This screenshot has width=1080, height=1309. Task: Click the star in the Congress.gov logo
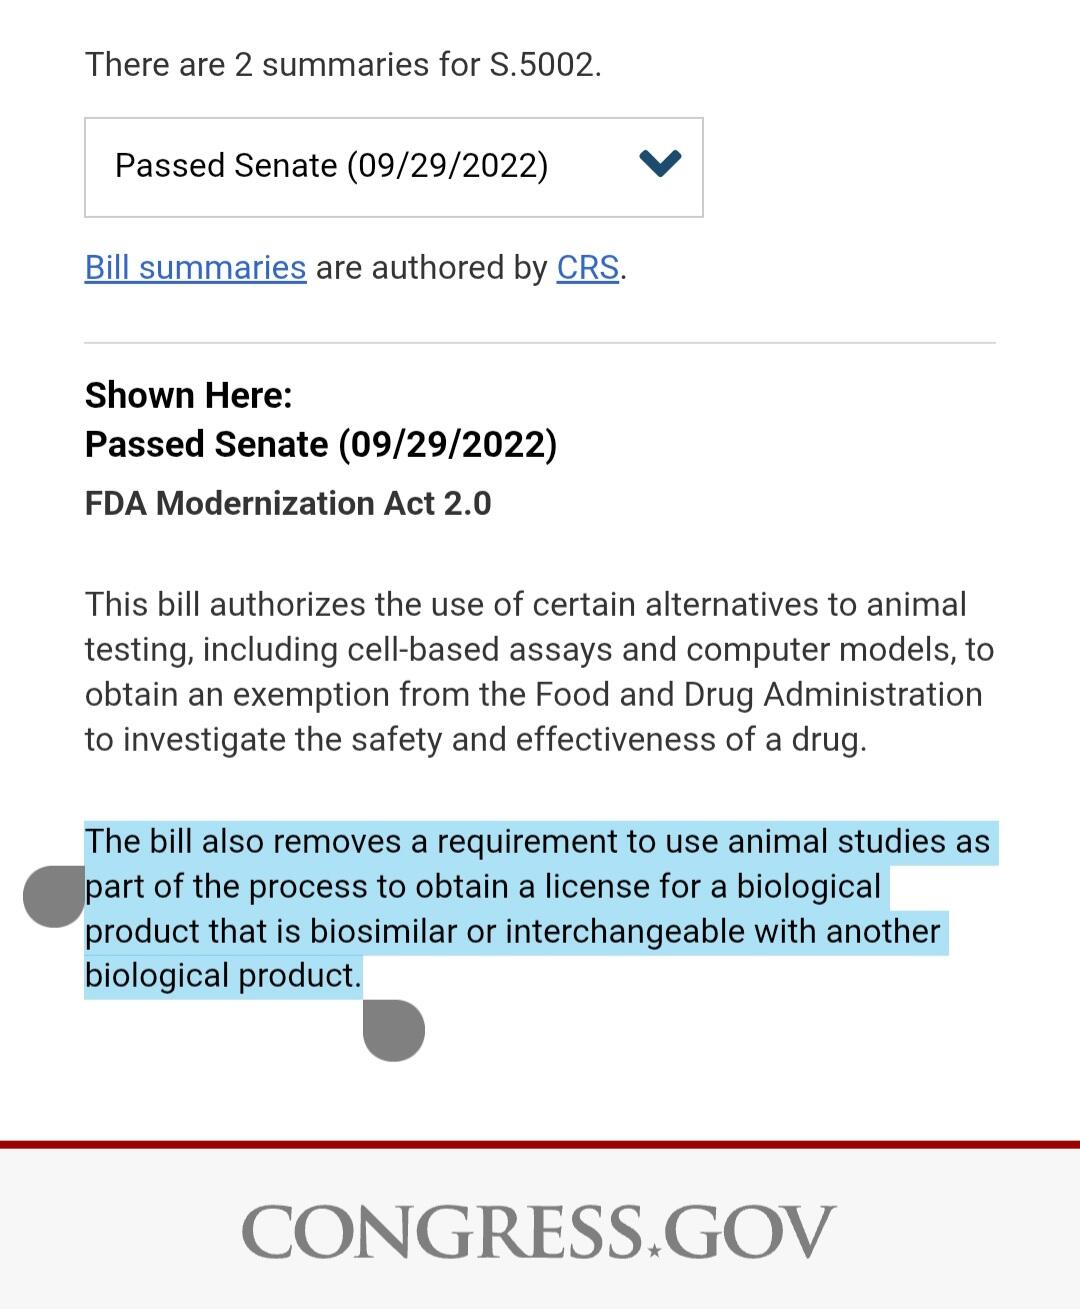pyautogui.click(x=654, y=1249)
